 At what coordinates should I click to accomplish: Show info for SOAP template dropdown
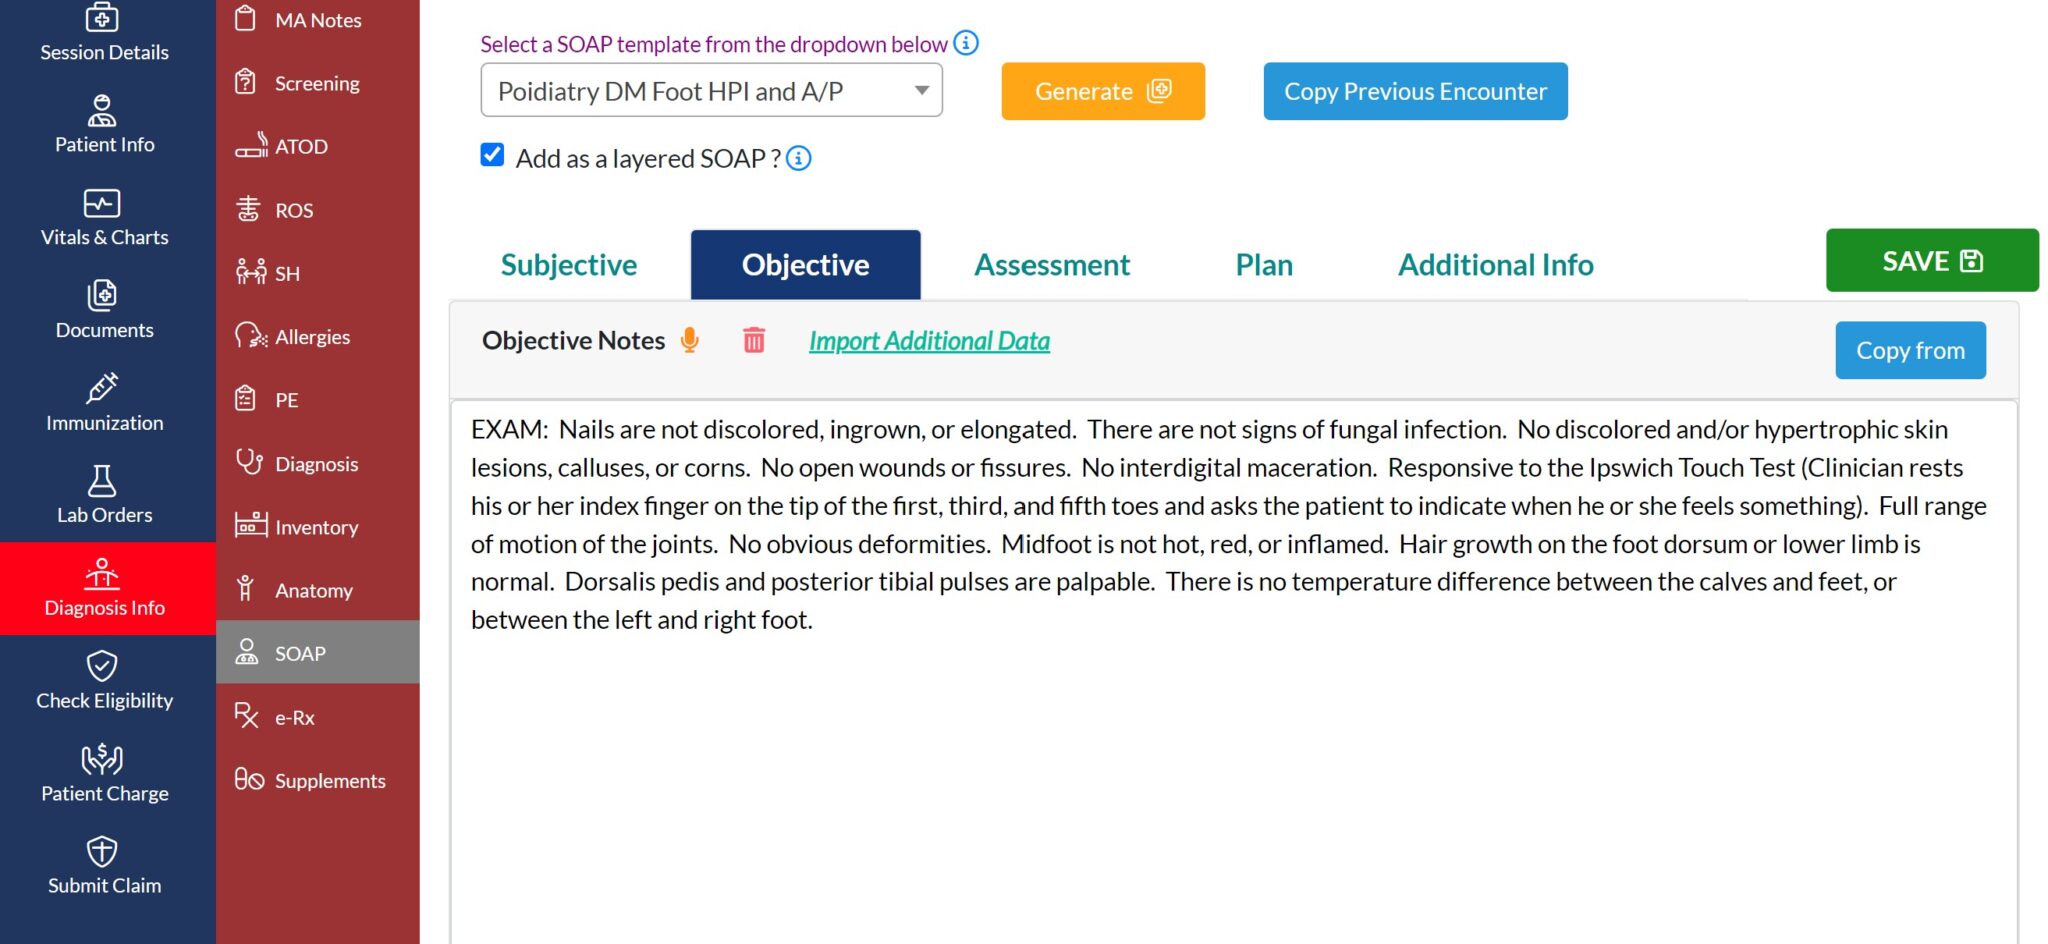pyautogui.click(x=966, y=43)
